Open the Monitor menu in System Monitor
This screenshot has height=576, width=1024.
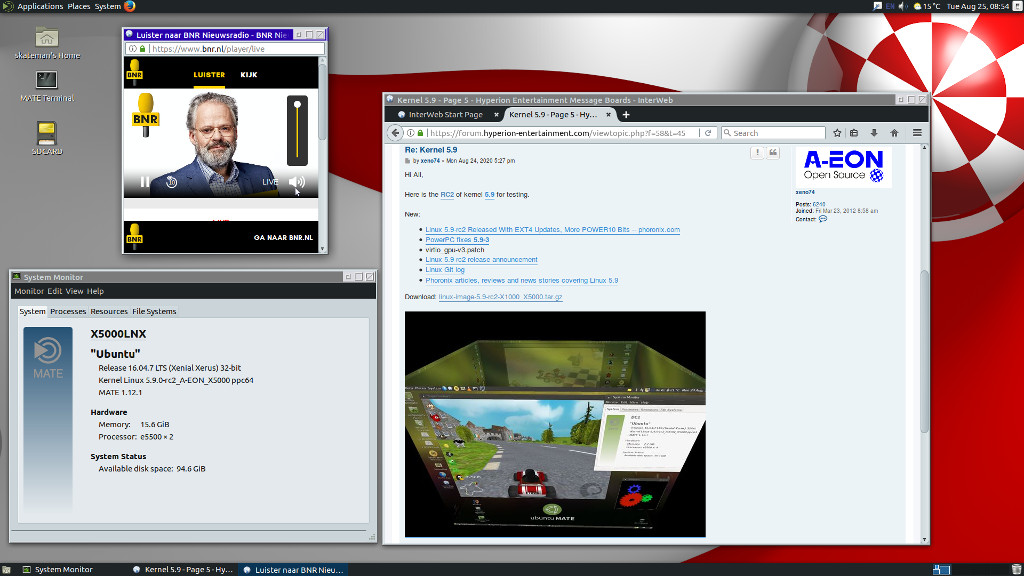[x=29, y=291]
